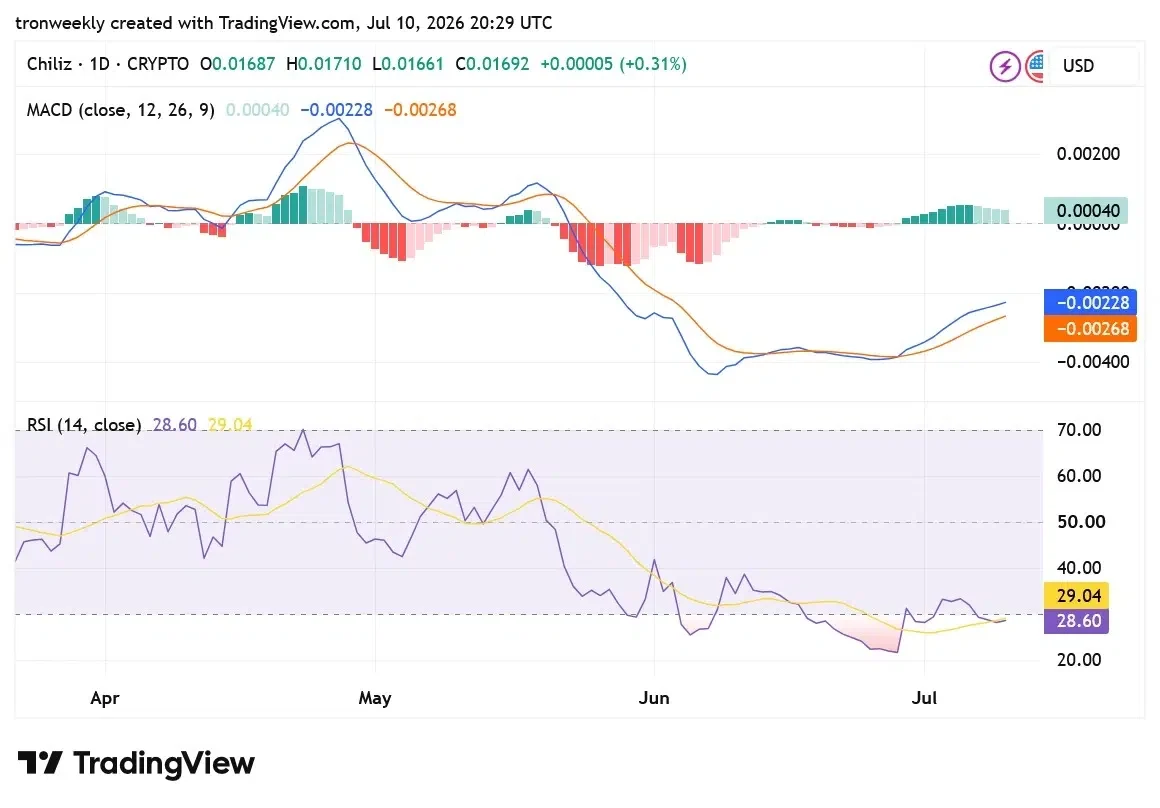
Task: Click the close value C0.01692
Action: pyautogui.click(x=492, y=64)
